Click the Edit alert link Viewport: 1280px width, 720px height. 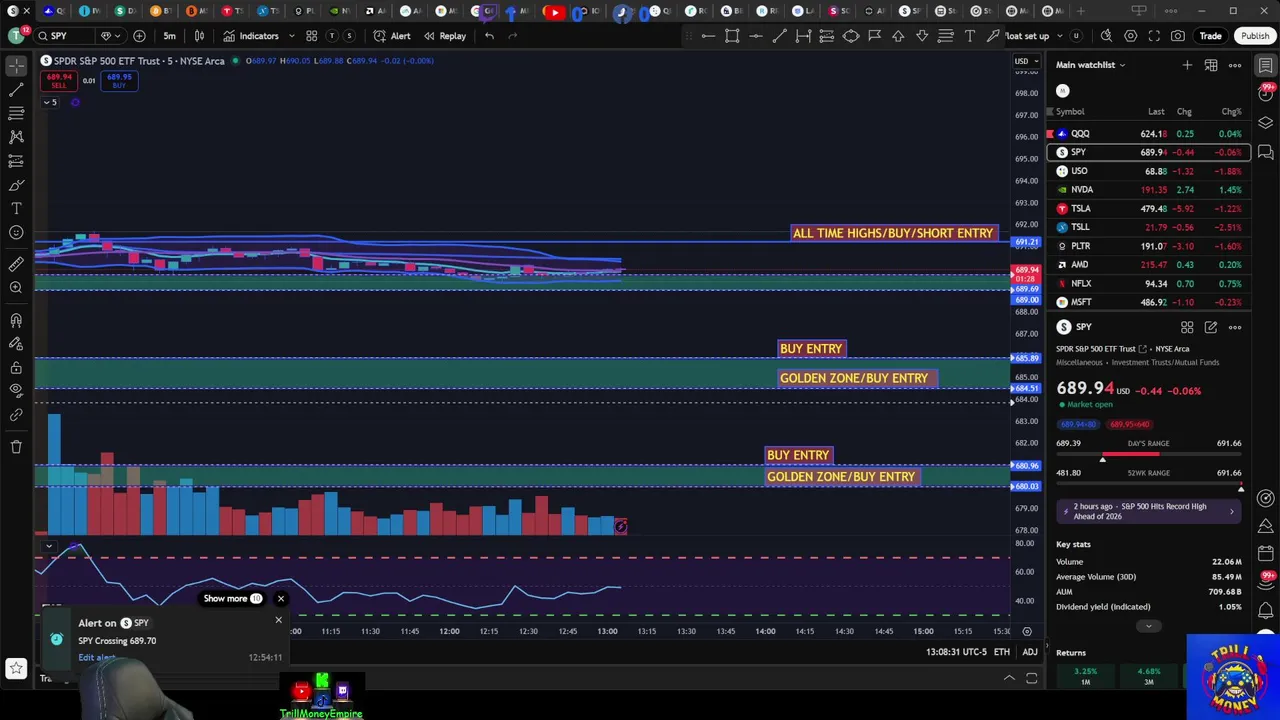pos(97,658)
